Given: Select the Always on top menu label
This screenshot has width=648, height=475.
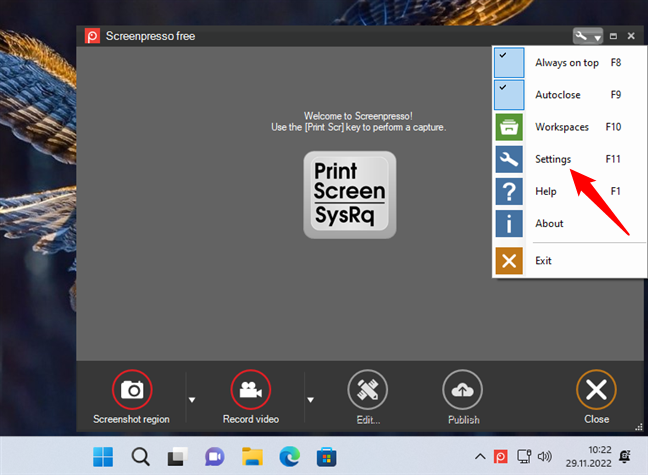Looking at the screenshot, I should 567,63.
